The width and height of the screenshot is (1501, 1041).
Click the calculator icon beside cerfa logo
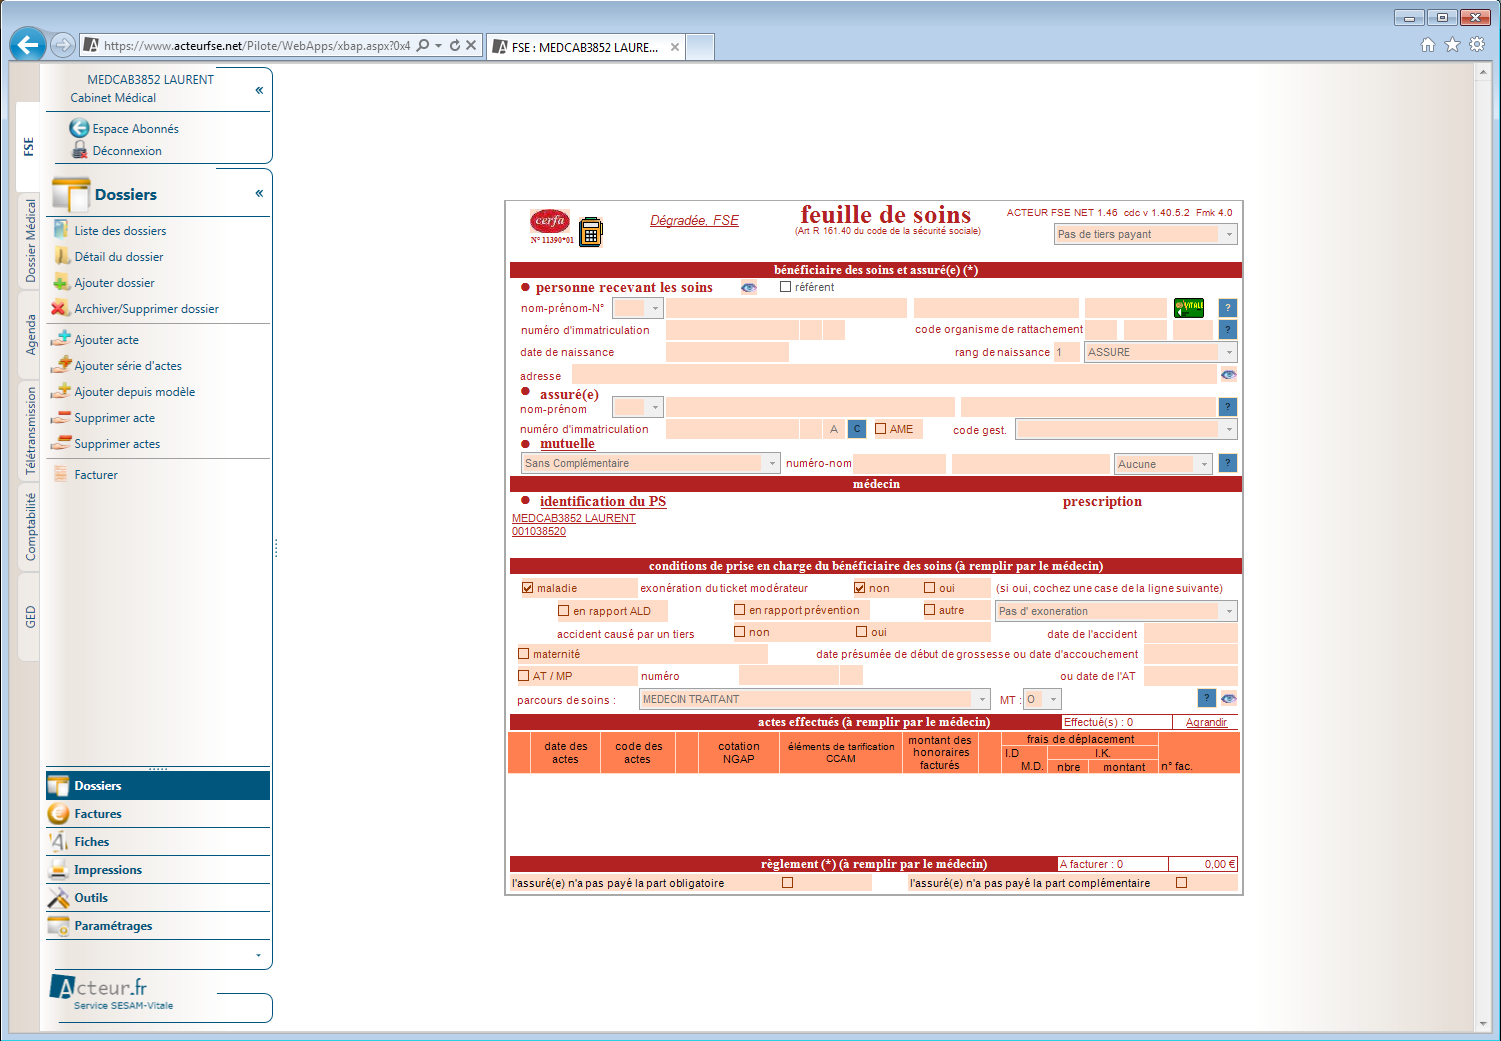coord(591,232)
